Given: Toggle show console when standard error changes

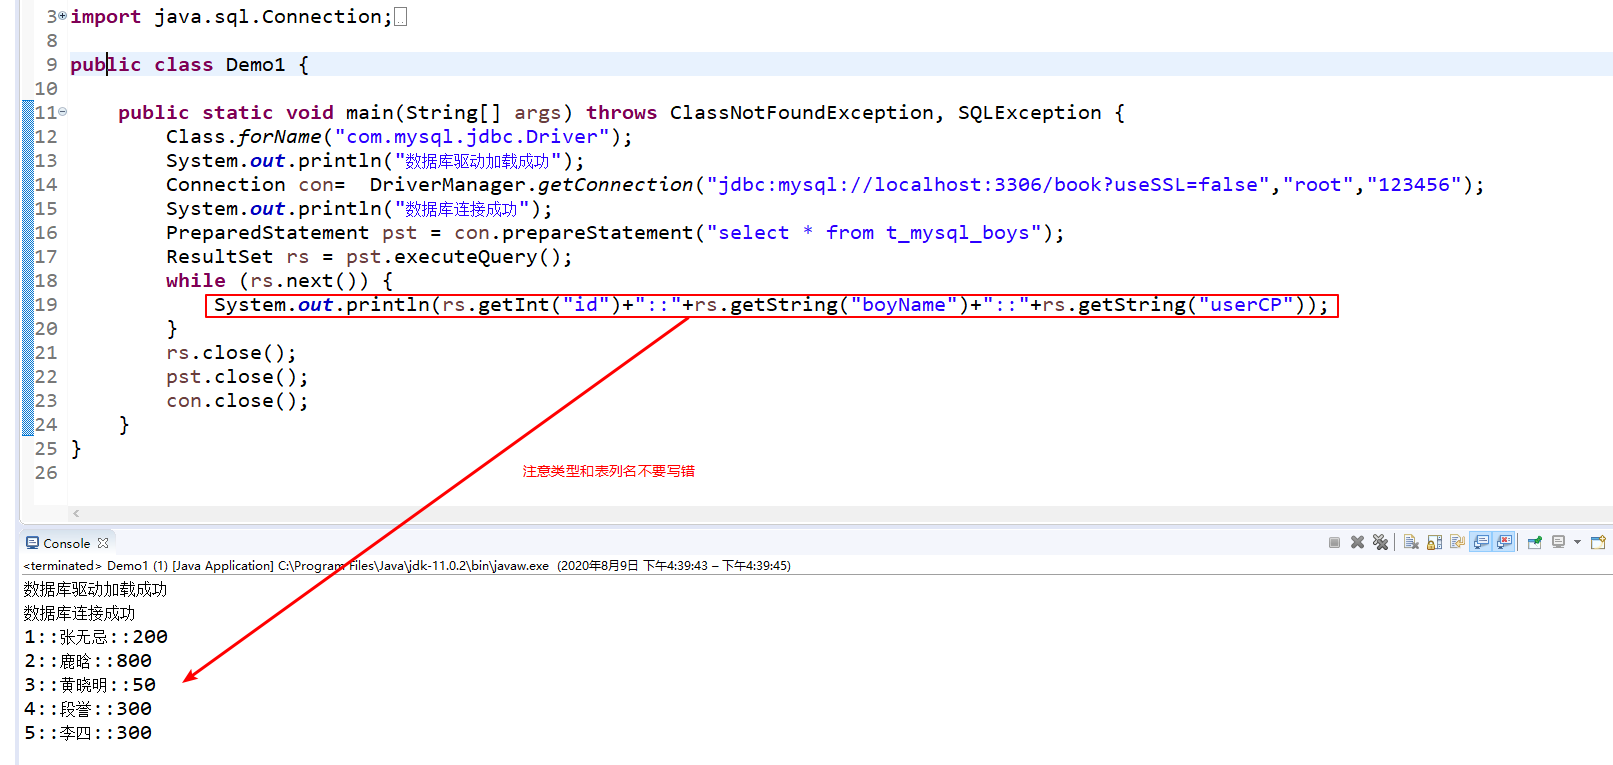Looking at the screenshot, I should [x=1504, y=542].
